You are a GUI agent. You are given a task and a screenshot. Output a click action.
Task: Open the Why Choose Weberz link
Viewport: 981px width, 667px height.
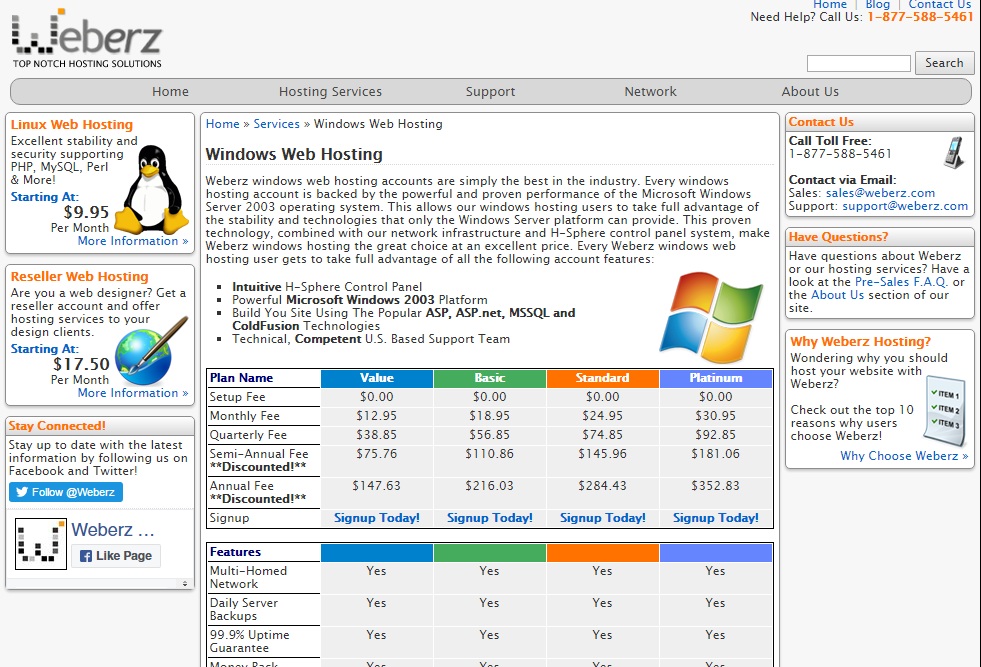click(903, 456)
